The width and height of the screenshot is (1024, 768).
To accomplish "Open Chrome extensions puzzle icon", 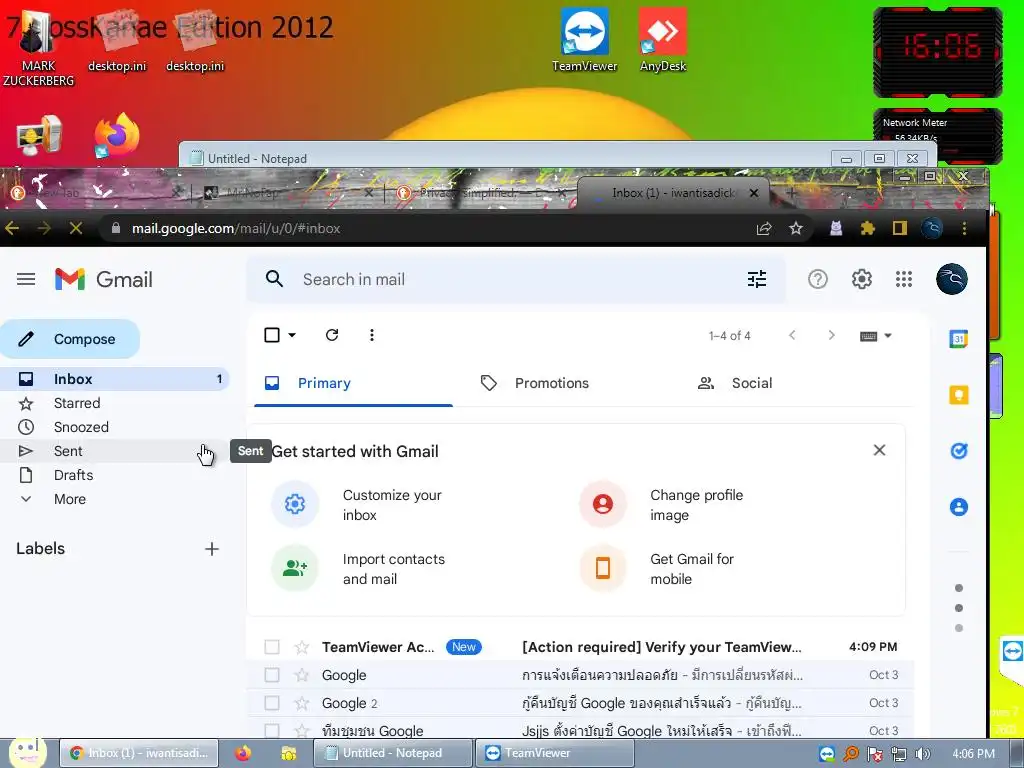I will [x=868, y=229].
